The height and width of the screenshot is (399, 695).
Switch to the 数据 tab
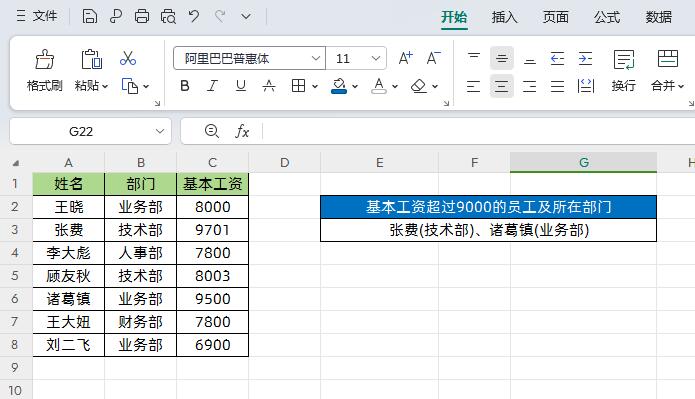659,17
